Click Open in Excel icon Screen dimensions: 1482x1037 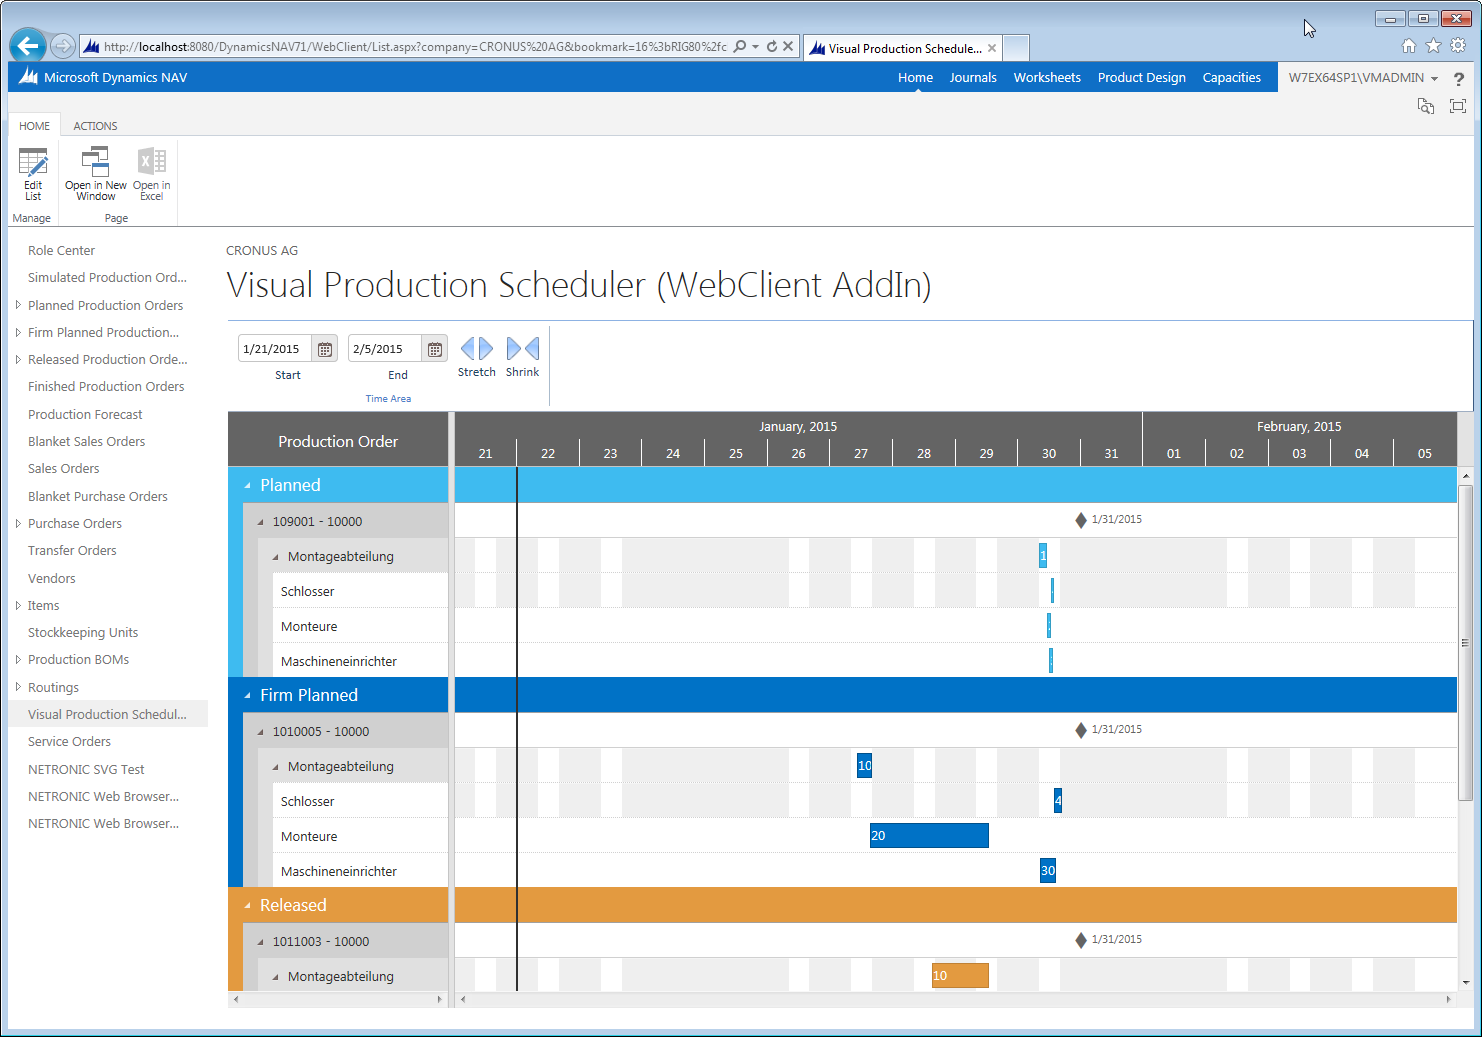[152, 161]
